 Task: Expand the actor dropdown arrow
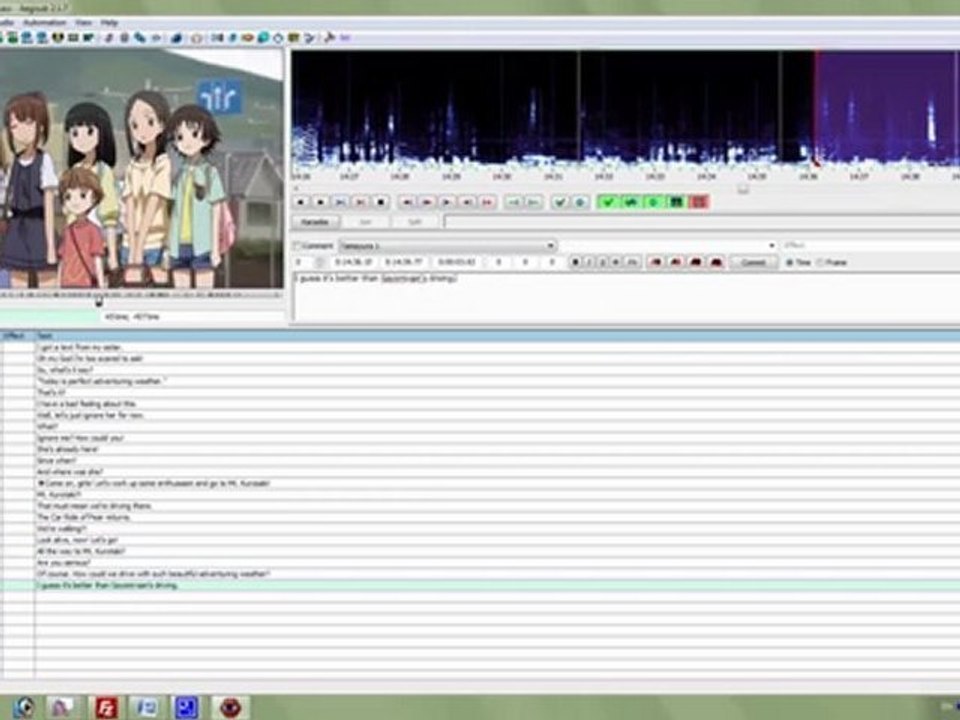click(771, 246)
